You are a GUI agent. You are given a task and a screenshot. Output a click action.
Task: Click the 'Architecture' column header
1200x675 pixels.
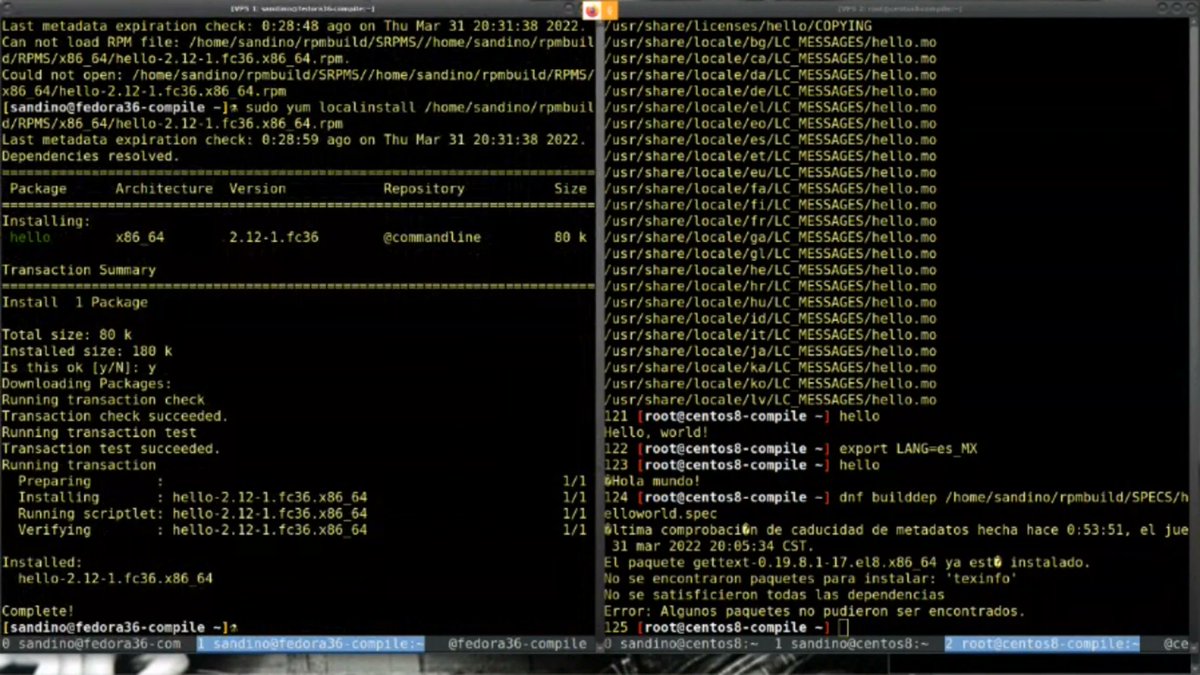pos(164,189)
